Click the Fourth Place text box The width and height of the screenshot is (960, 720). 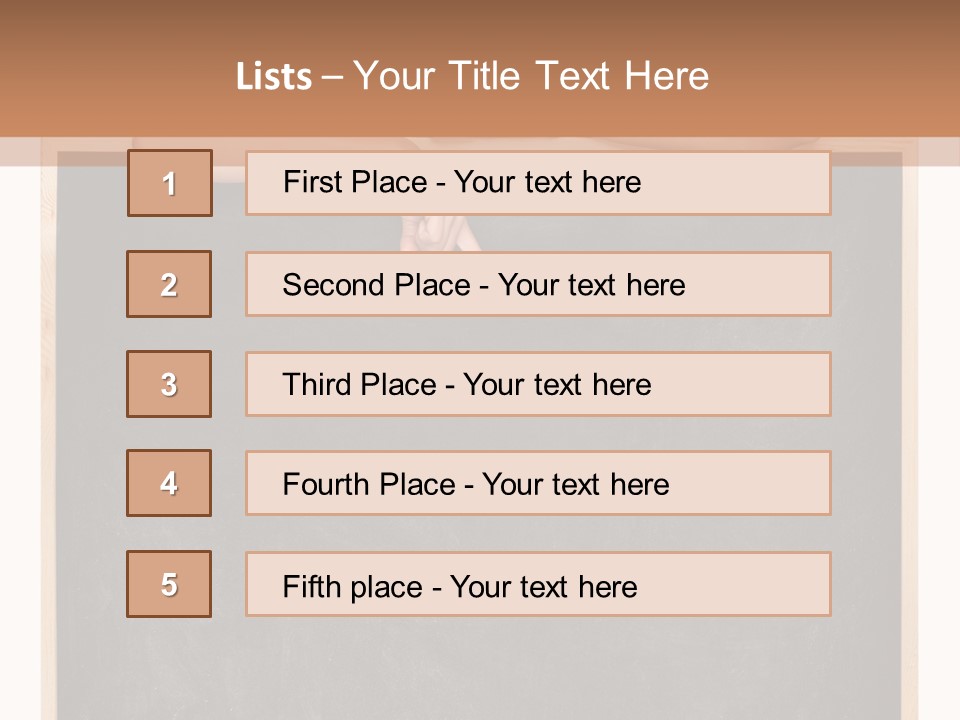coord(538,484)
